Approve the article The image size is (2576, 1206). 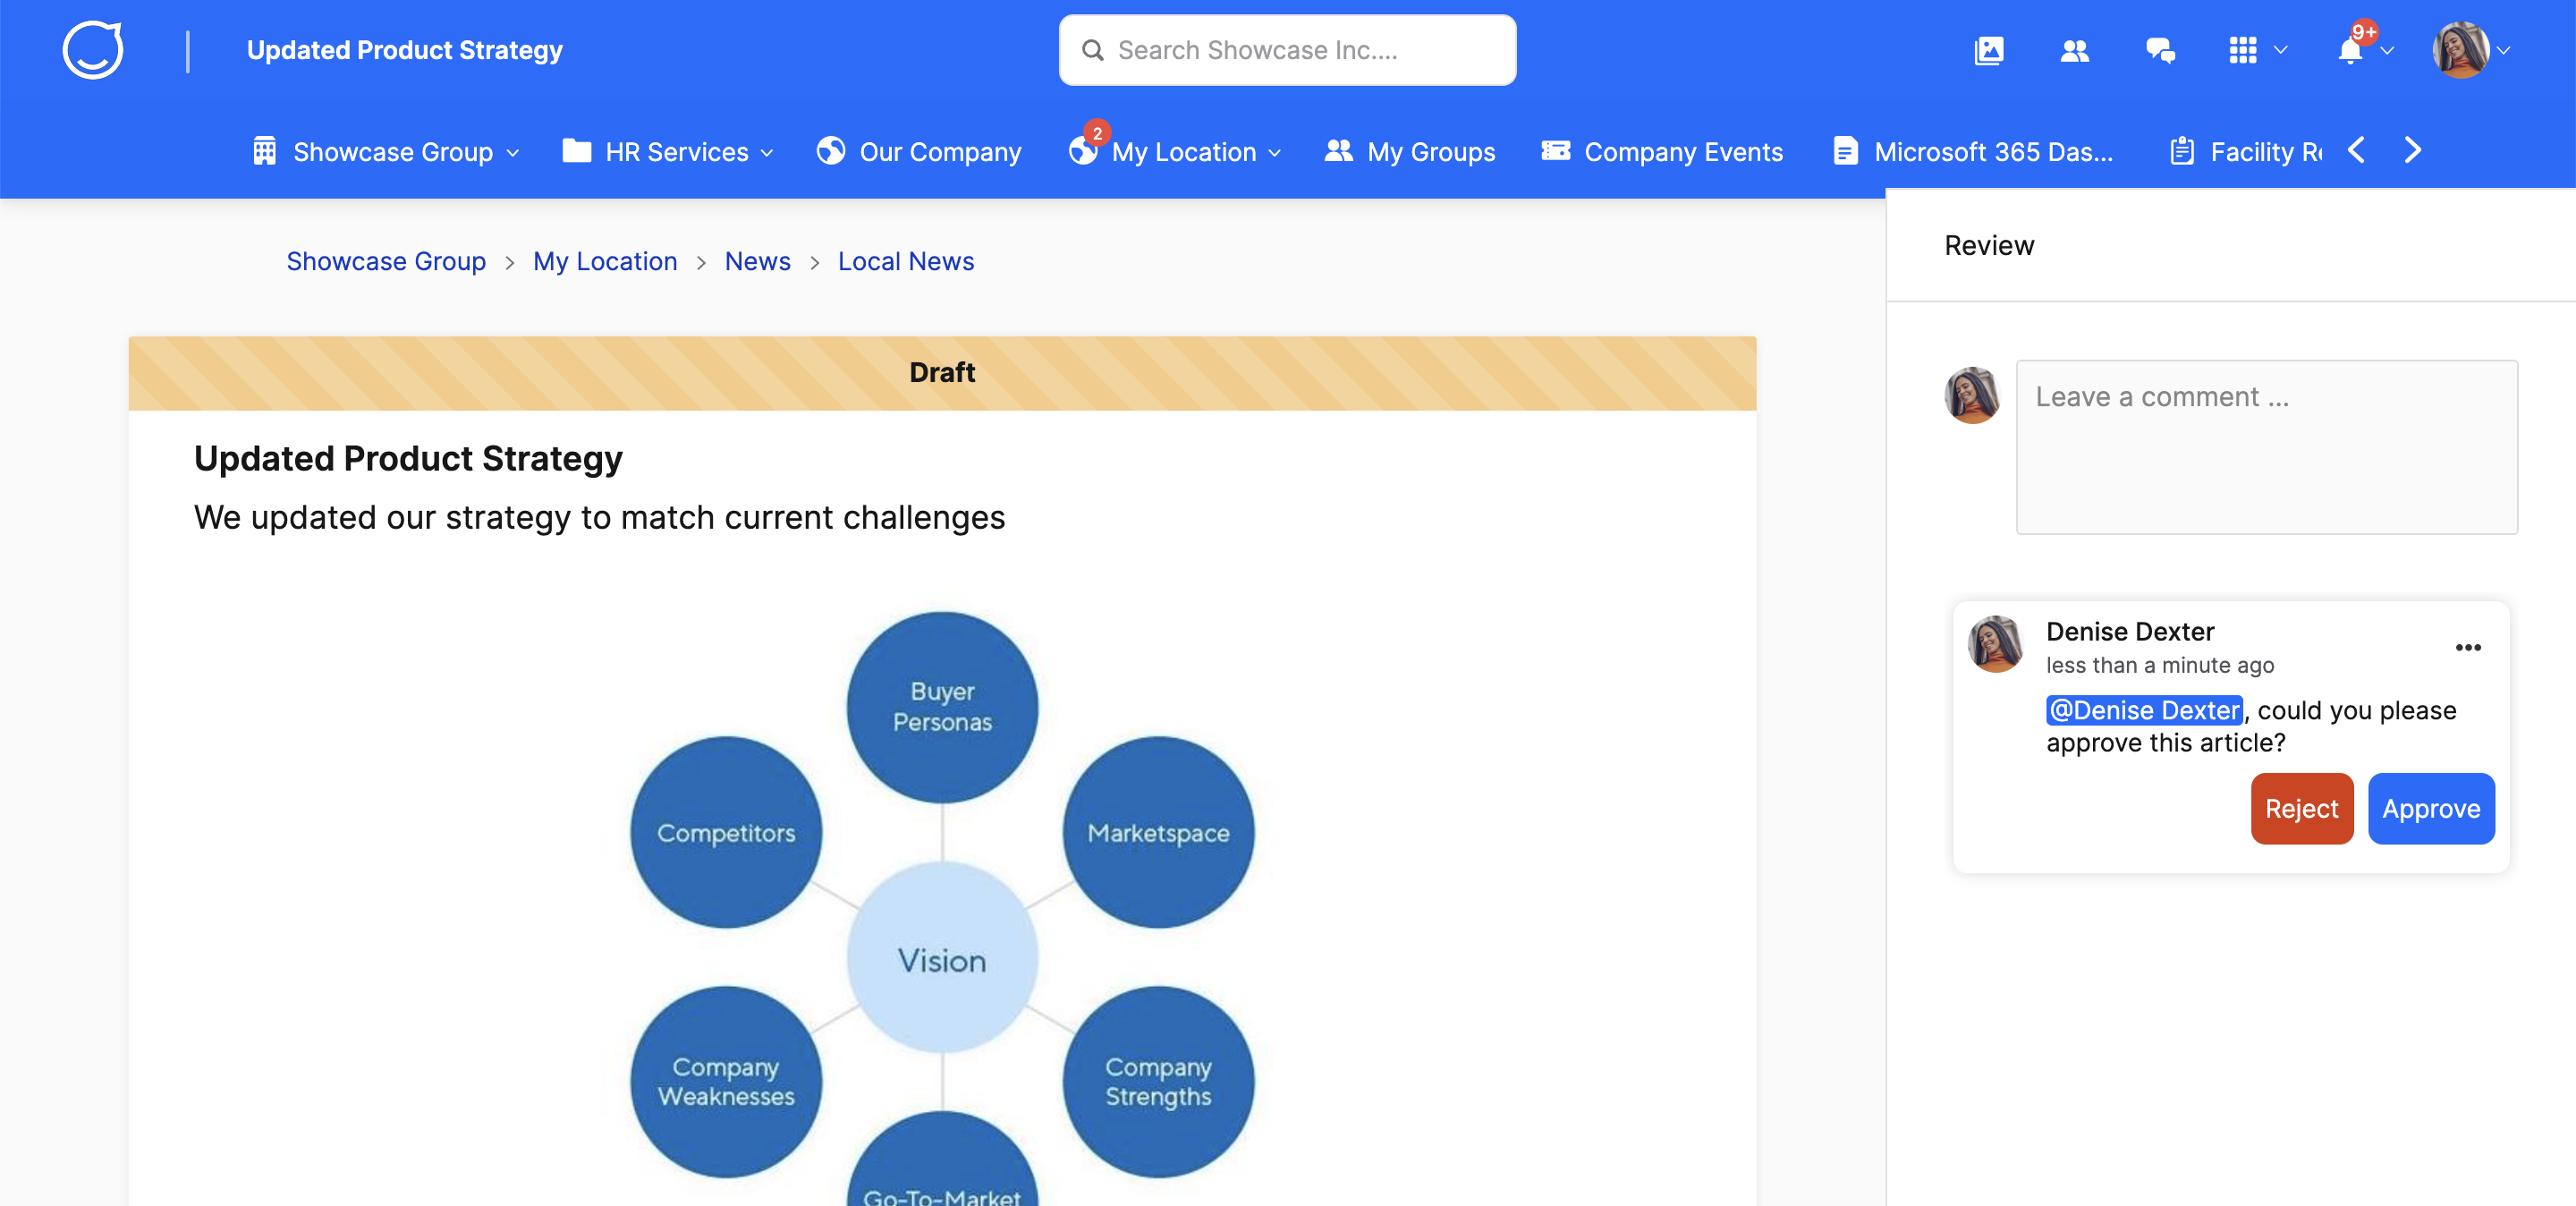(x=2431, y=808)
